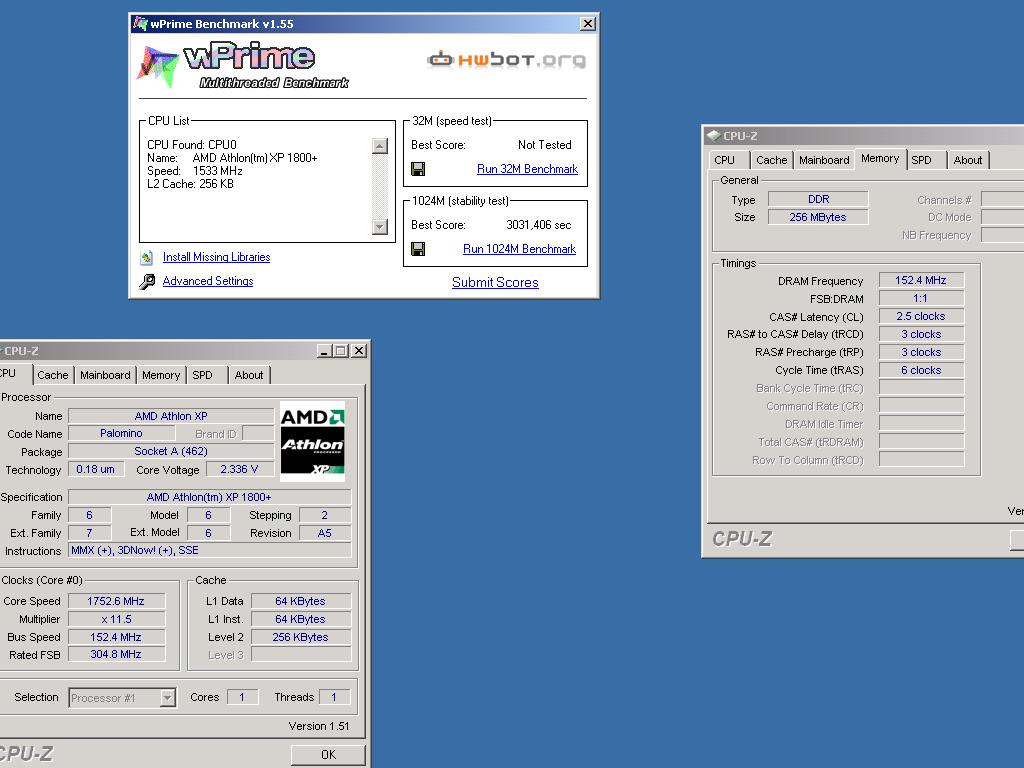Screen dimensions: 1024x768
Task: Click the AMD Athlon XP logo image
Action: pyautogui.click(x=312, y=441)
